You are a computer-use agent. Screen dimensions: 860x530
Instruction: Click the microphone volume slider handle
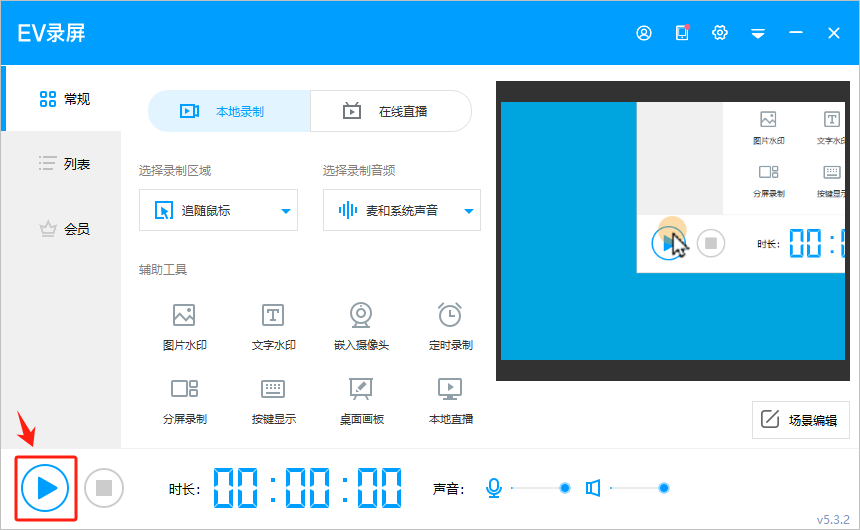tap(565, 488)
